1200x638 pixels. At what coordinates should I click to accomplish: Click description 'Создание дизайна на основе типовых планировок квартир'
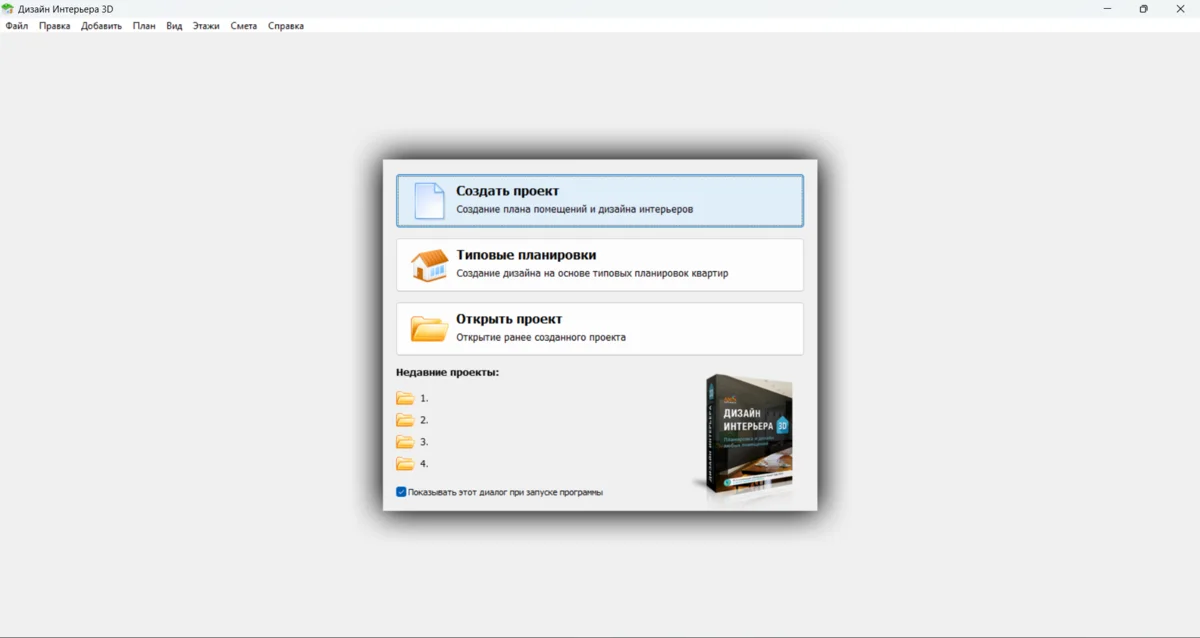[593, 274]
